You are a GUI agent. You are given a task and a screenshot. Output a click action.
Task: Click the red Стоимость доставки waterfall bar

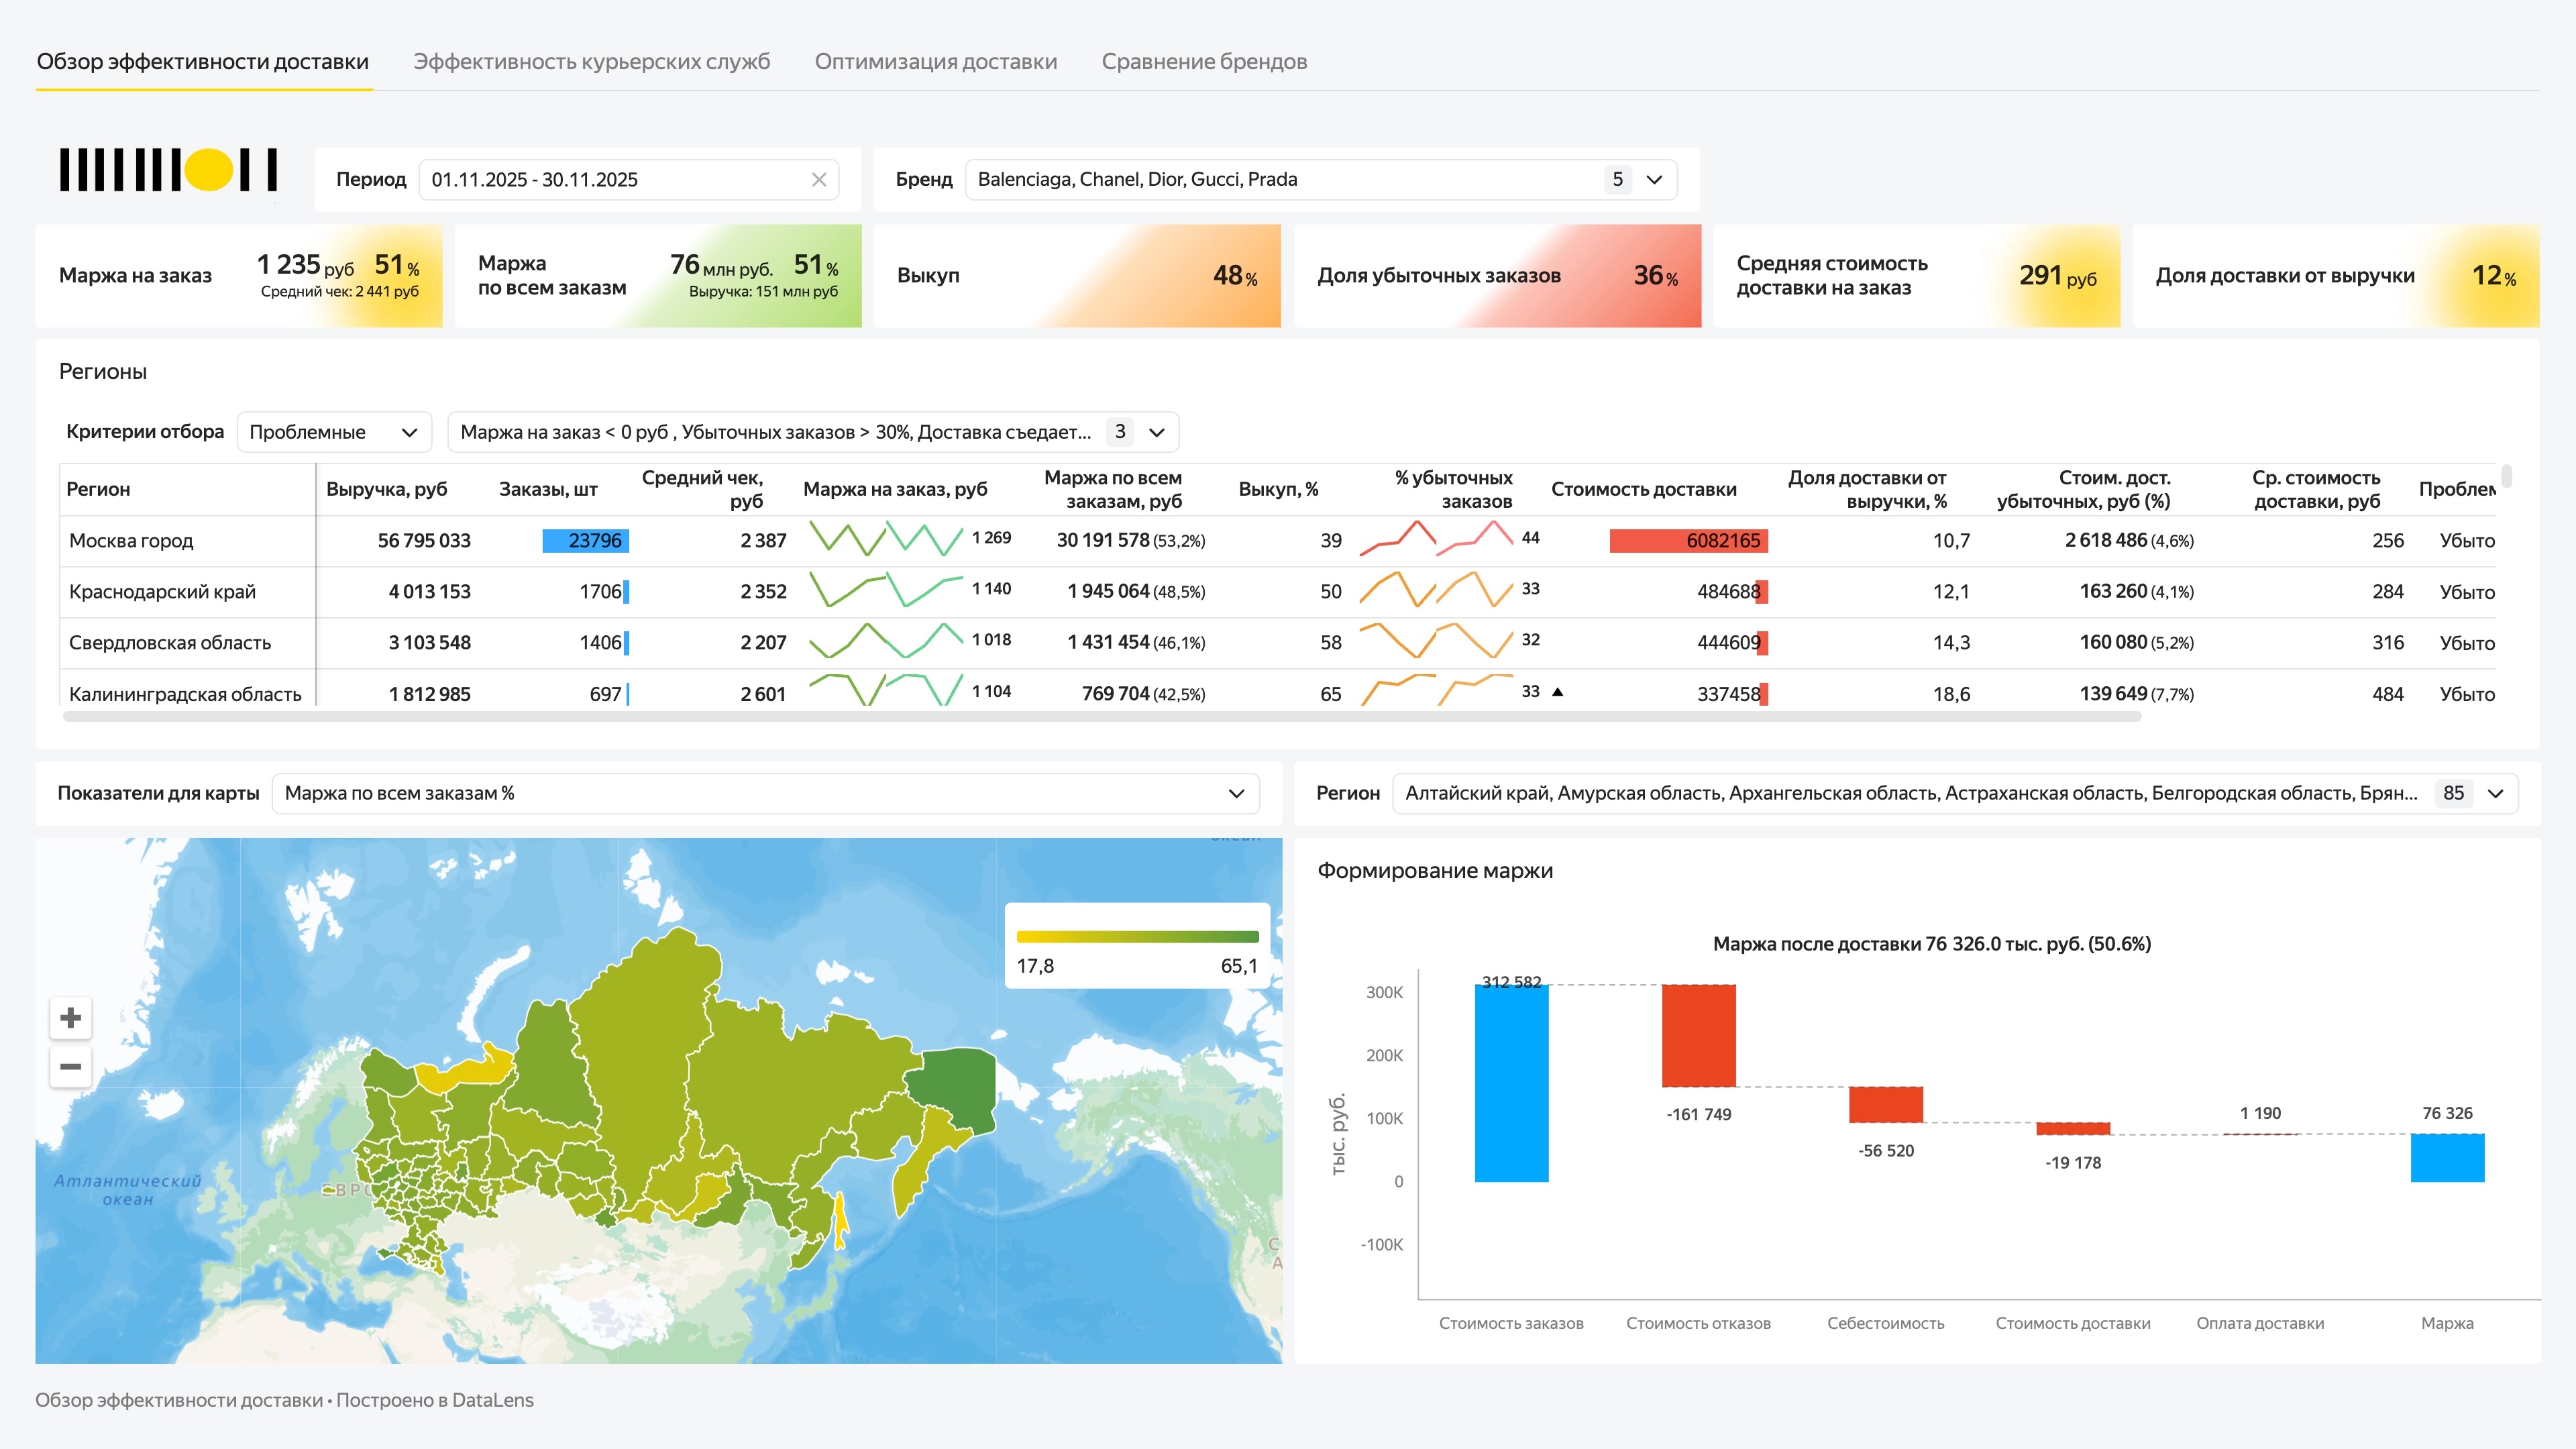tap(2073, 1129)
